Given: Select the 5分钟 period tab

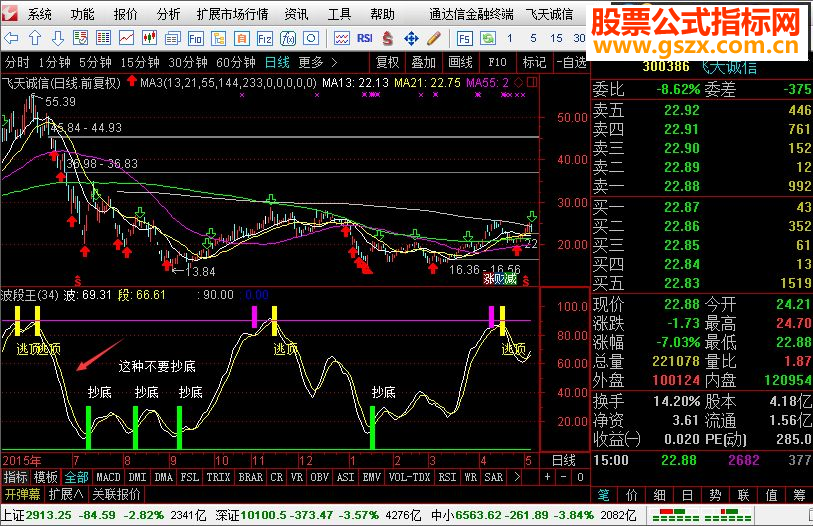Looking at the screenshot, I should tap(95, 63).
